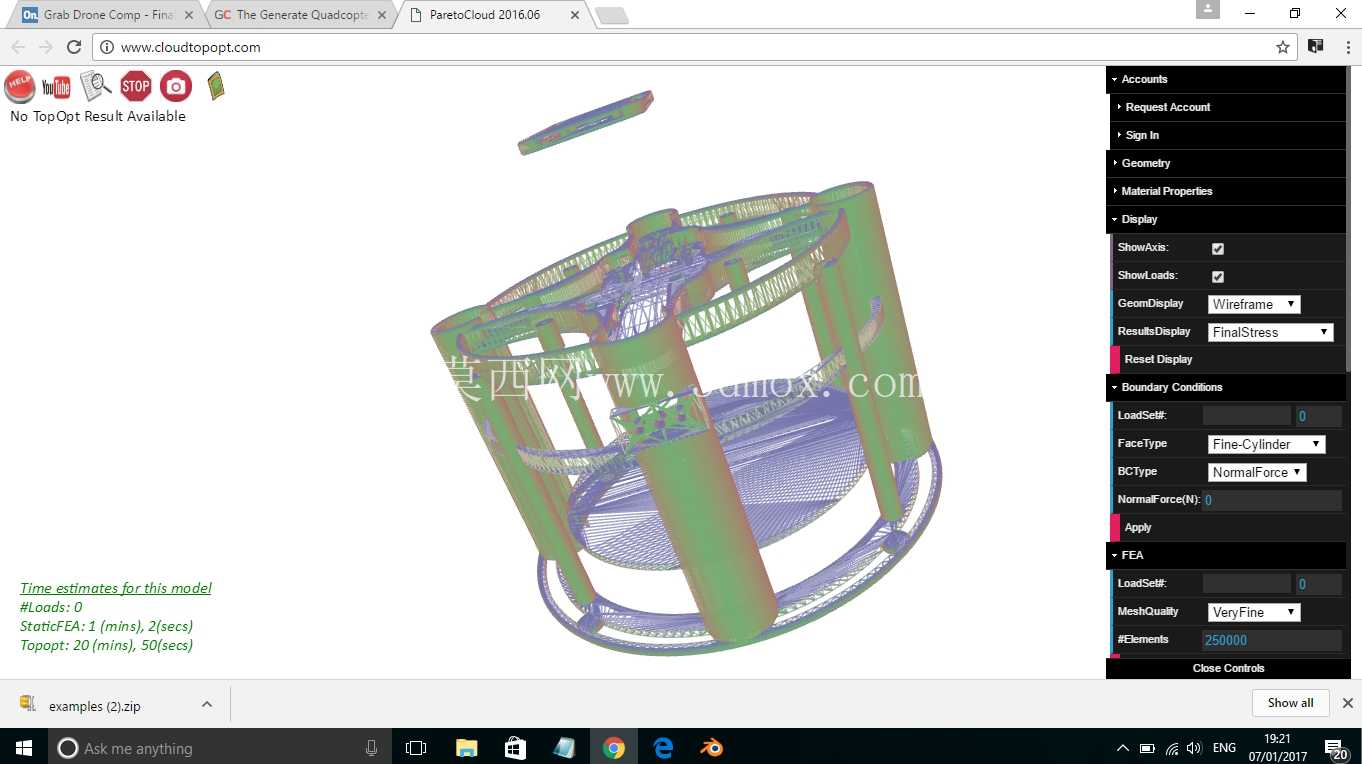Toggle the ShowLoads checkbox
The width and height of the screenshot is (1362, 764).
click(x=1218, y=277)
